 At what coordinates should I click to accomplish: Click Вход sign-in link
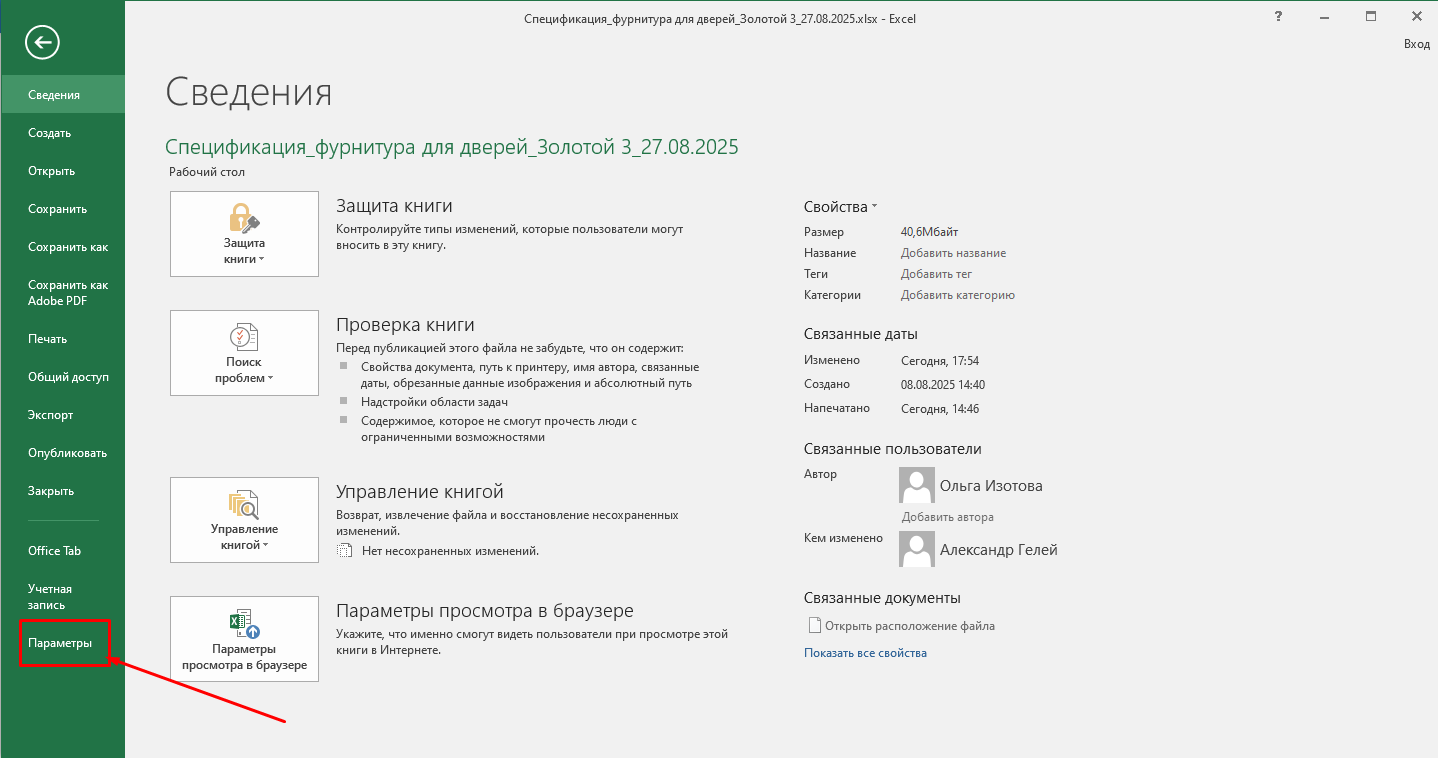coord(1416,44)
